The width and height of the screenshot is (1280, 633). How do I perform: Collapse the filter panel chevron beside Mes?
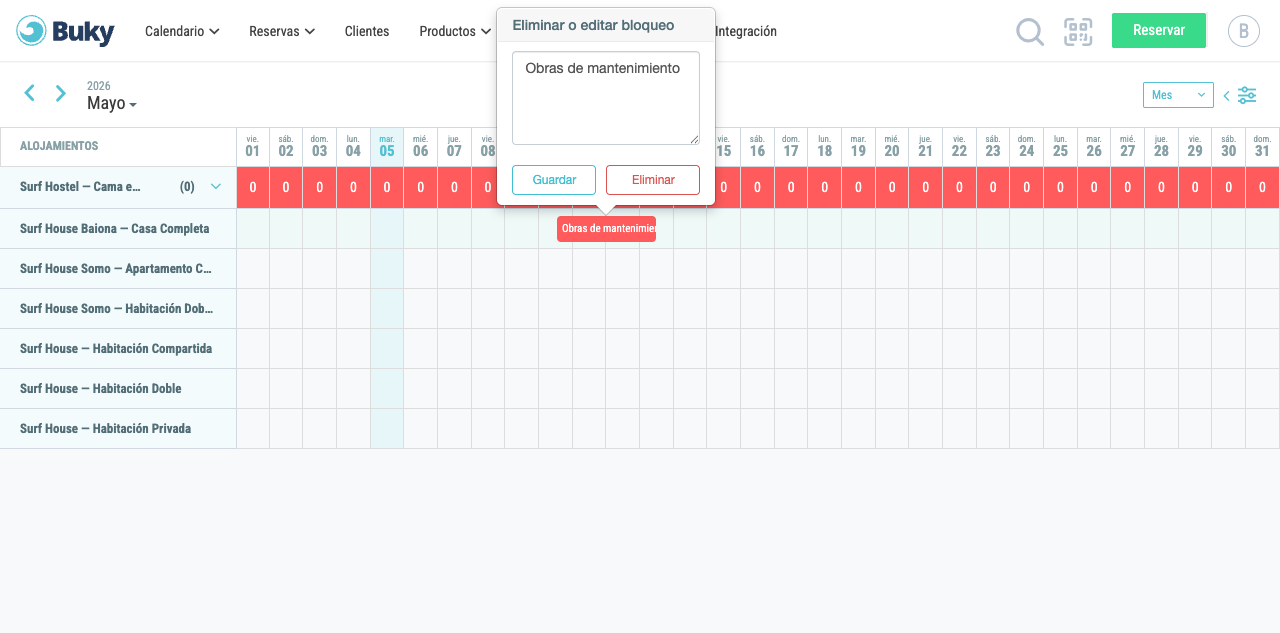click(x=1226, y=96)
